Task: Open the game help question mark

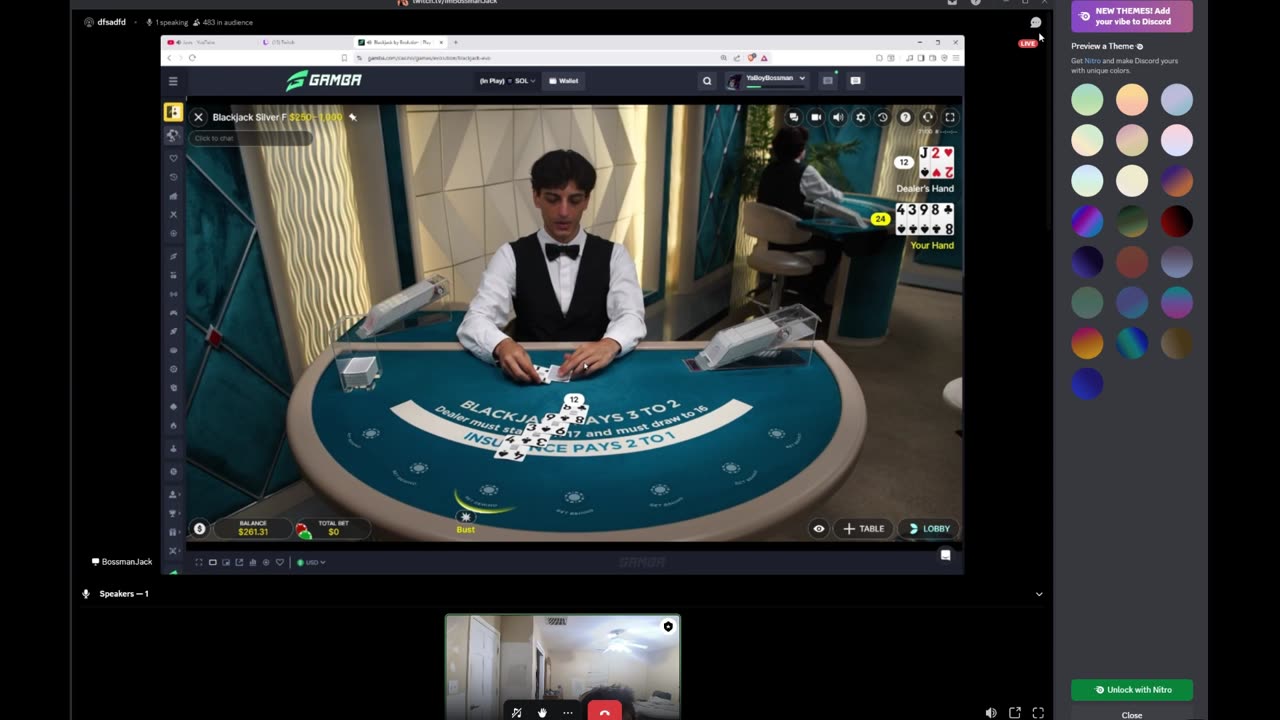Action: click(x=905, y=117)
